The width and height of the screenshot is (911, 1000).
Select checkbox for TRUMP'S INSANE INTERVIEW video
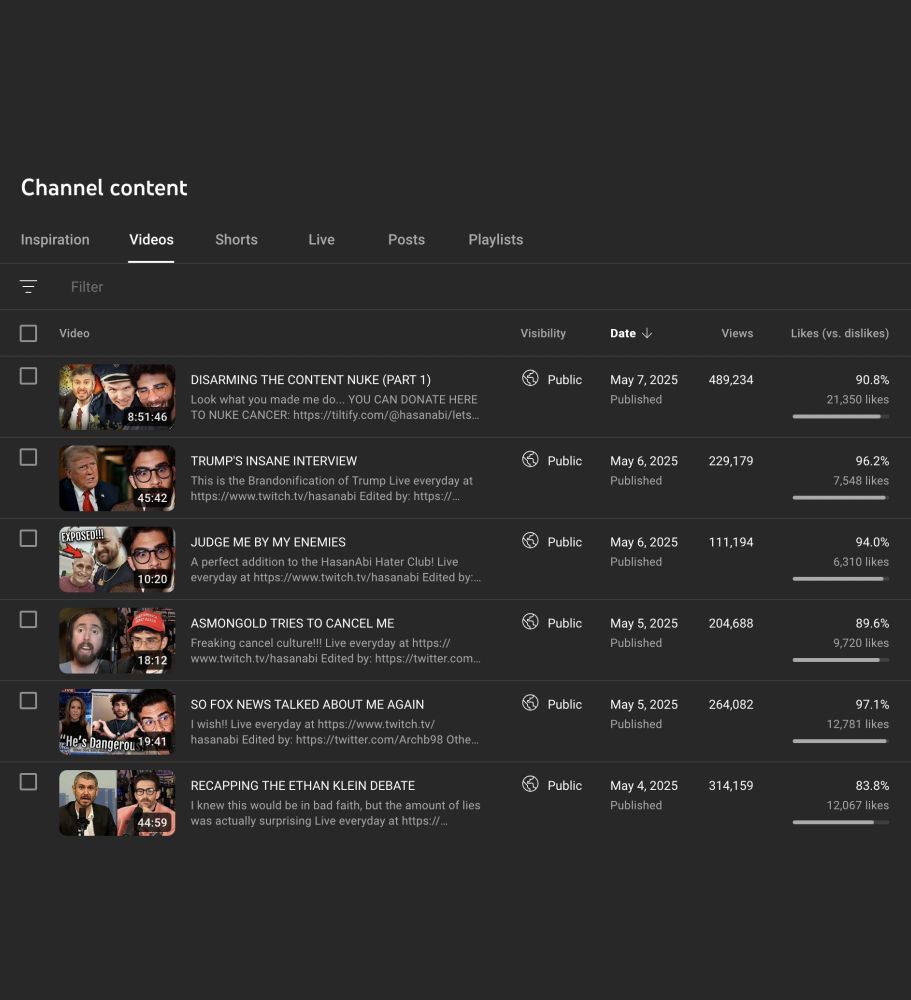tap(28, 457)
